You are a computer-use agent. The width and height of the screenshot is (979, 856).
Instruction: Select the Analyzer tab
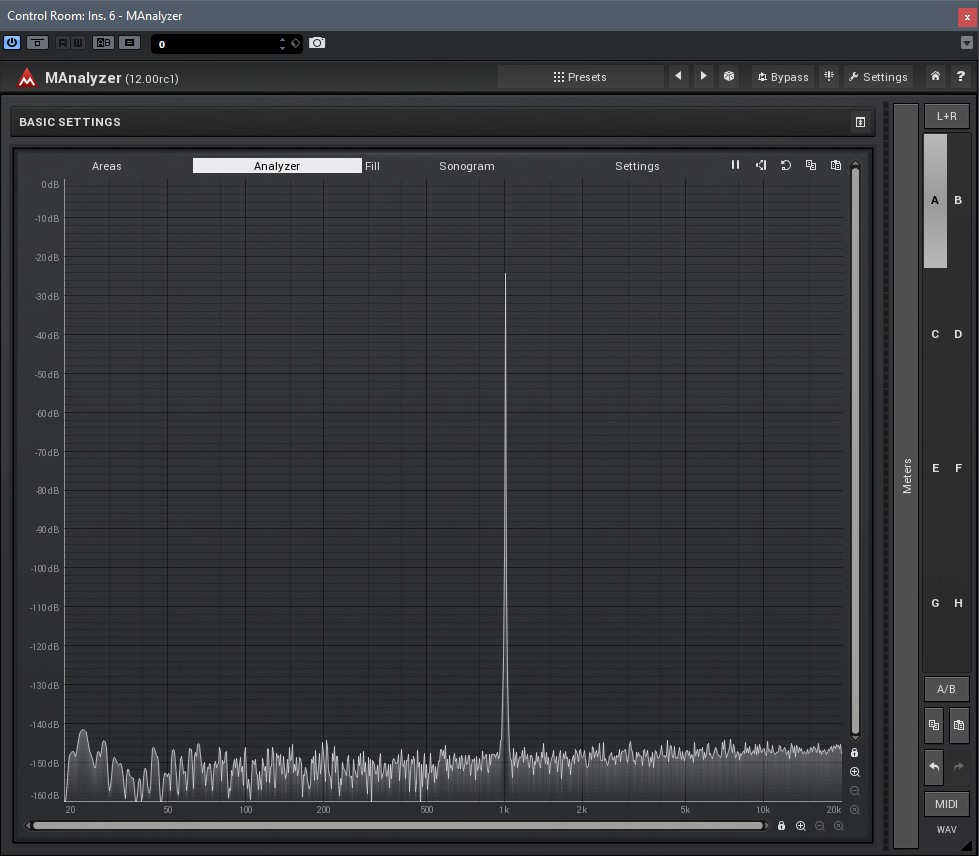point(277,165)
